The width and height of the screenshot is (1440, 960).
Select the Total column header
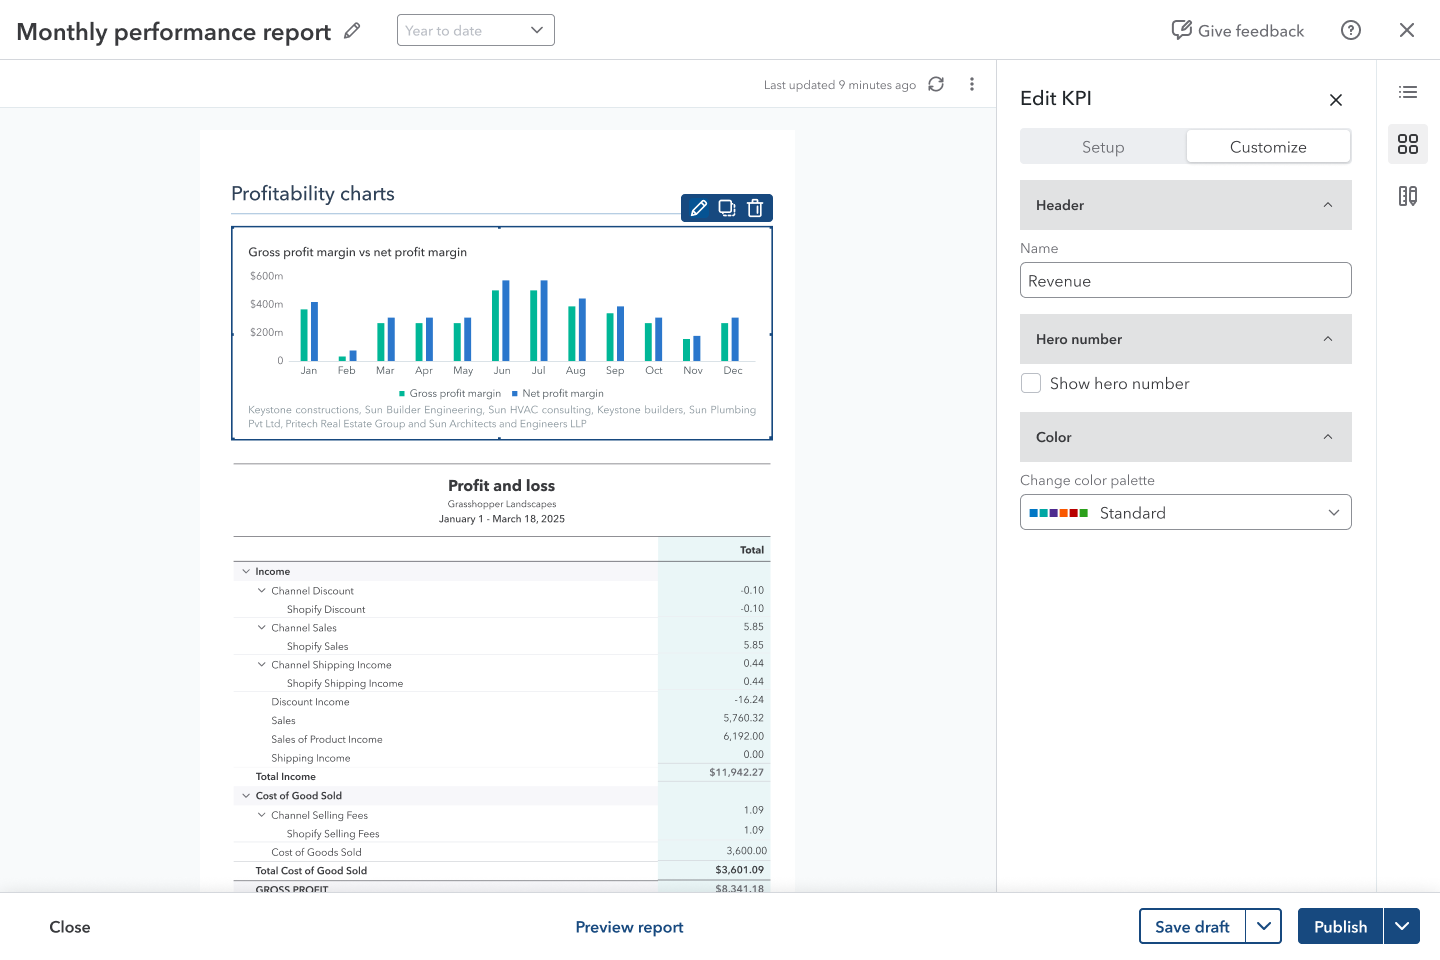click(752, 550)
